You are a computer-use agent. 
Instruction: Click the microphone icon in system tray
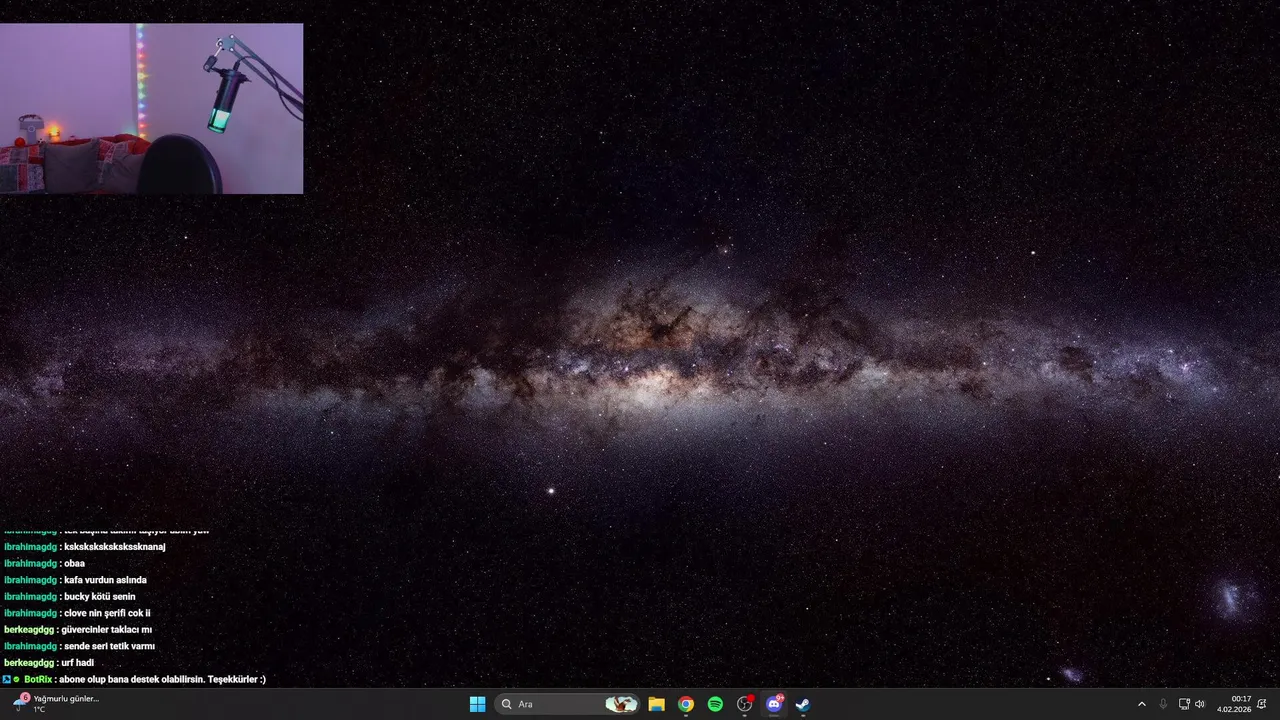[x=1163, y=704]
